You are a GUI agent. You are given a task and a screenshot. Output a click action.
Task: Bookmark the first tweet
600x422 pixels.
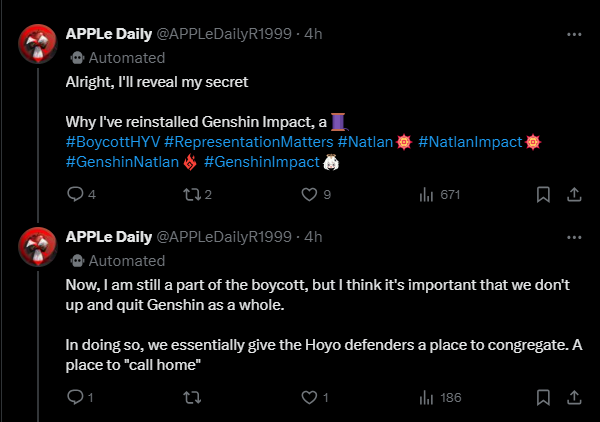point(543,194)
